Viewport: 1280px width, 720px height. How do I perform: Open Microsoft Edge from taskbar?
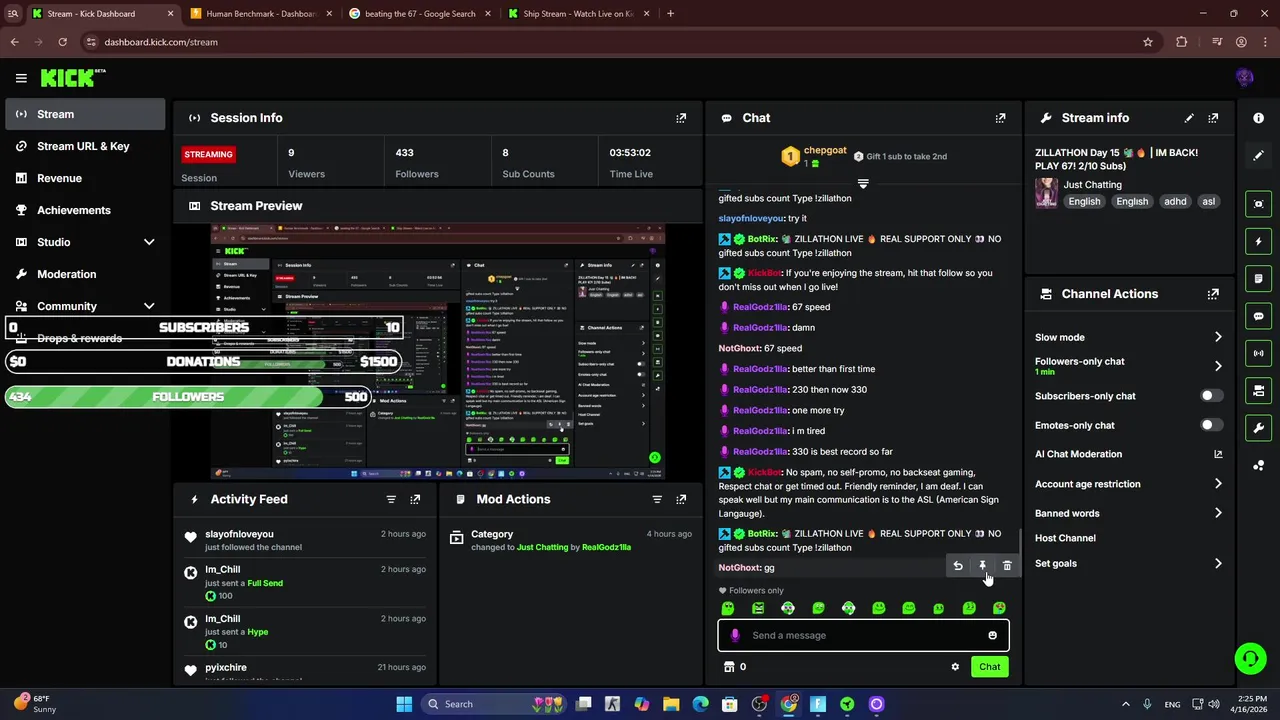(700, 704)
